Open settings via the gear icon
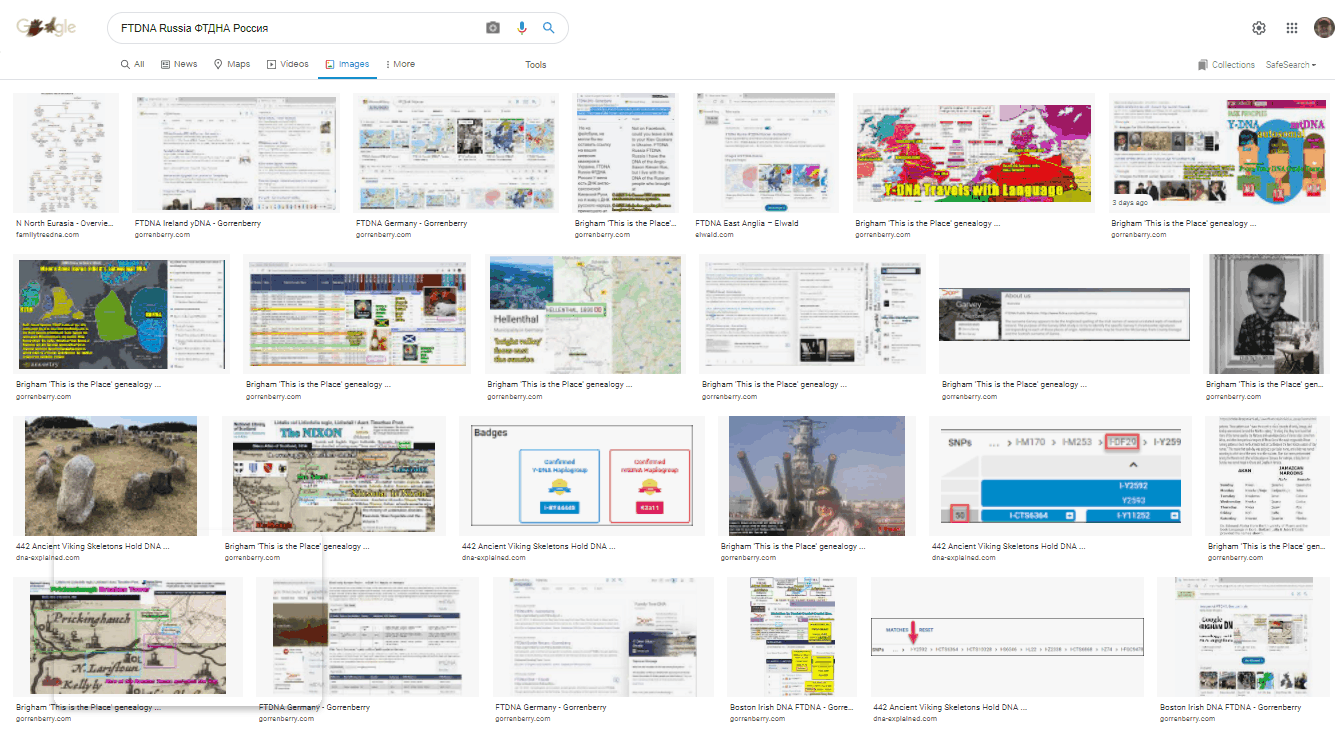The height and width of the screenshot is (735, 1335). 1259,28
